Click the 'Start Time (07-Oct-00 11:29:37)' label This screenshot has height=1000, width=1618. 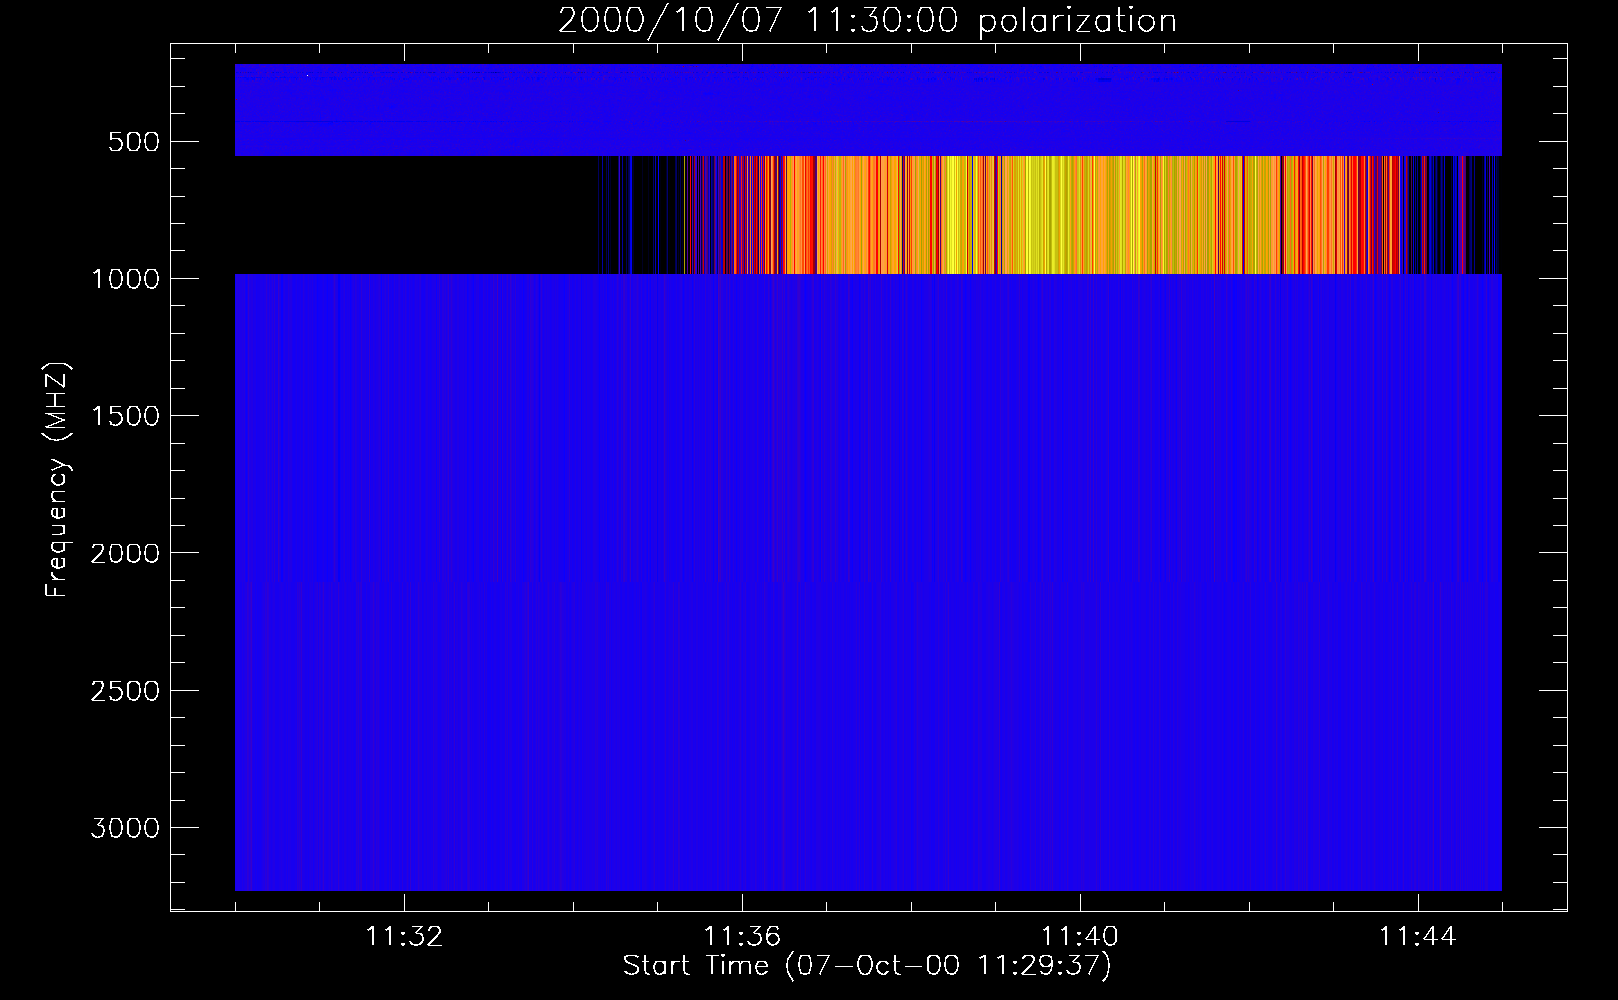(x=867, y=966)
